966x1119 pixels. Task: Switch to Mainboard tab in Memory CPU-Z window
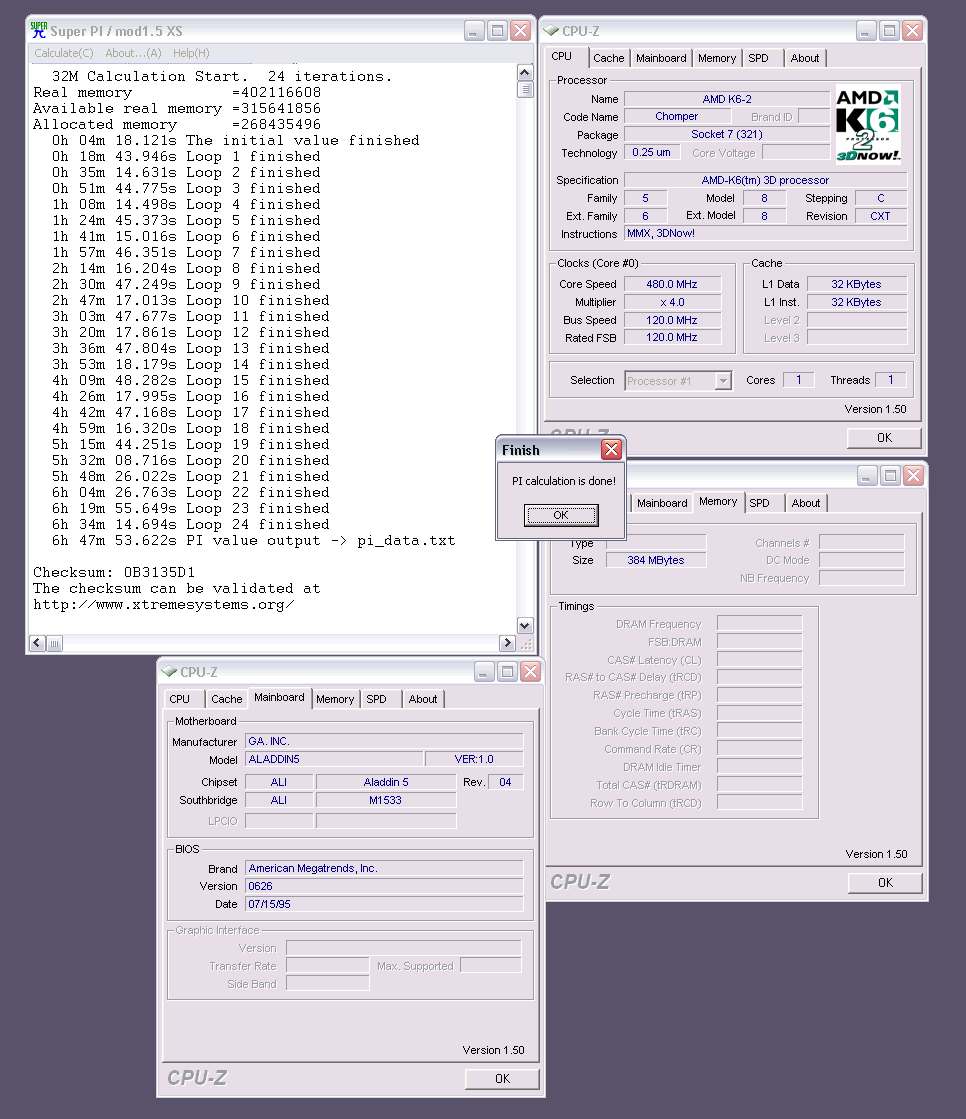(662, 503)
